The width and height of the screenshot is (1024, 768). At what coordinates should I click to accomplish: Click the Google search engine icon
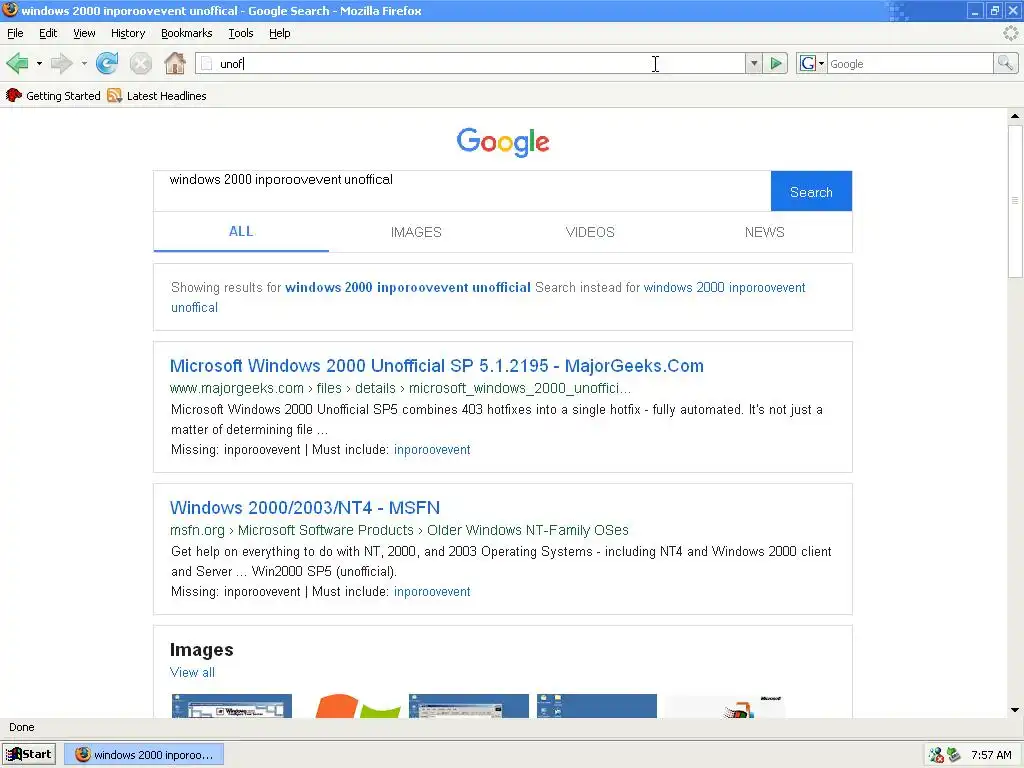tap(807, 63)
